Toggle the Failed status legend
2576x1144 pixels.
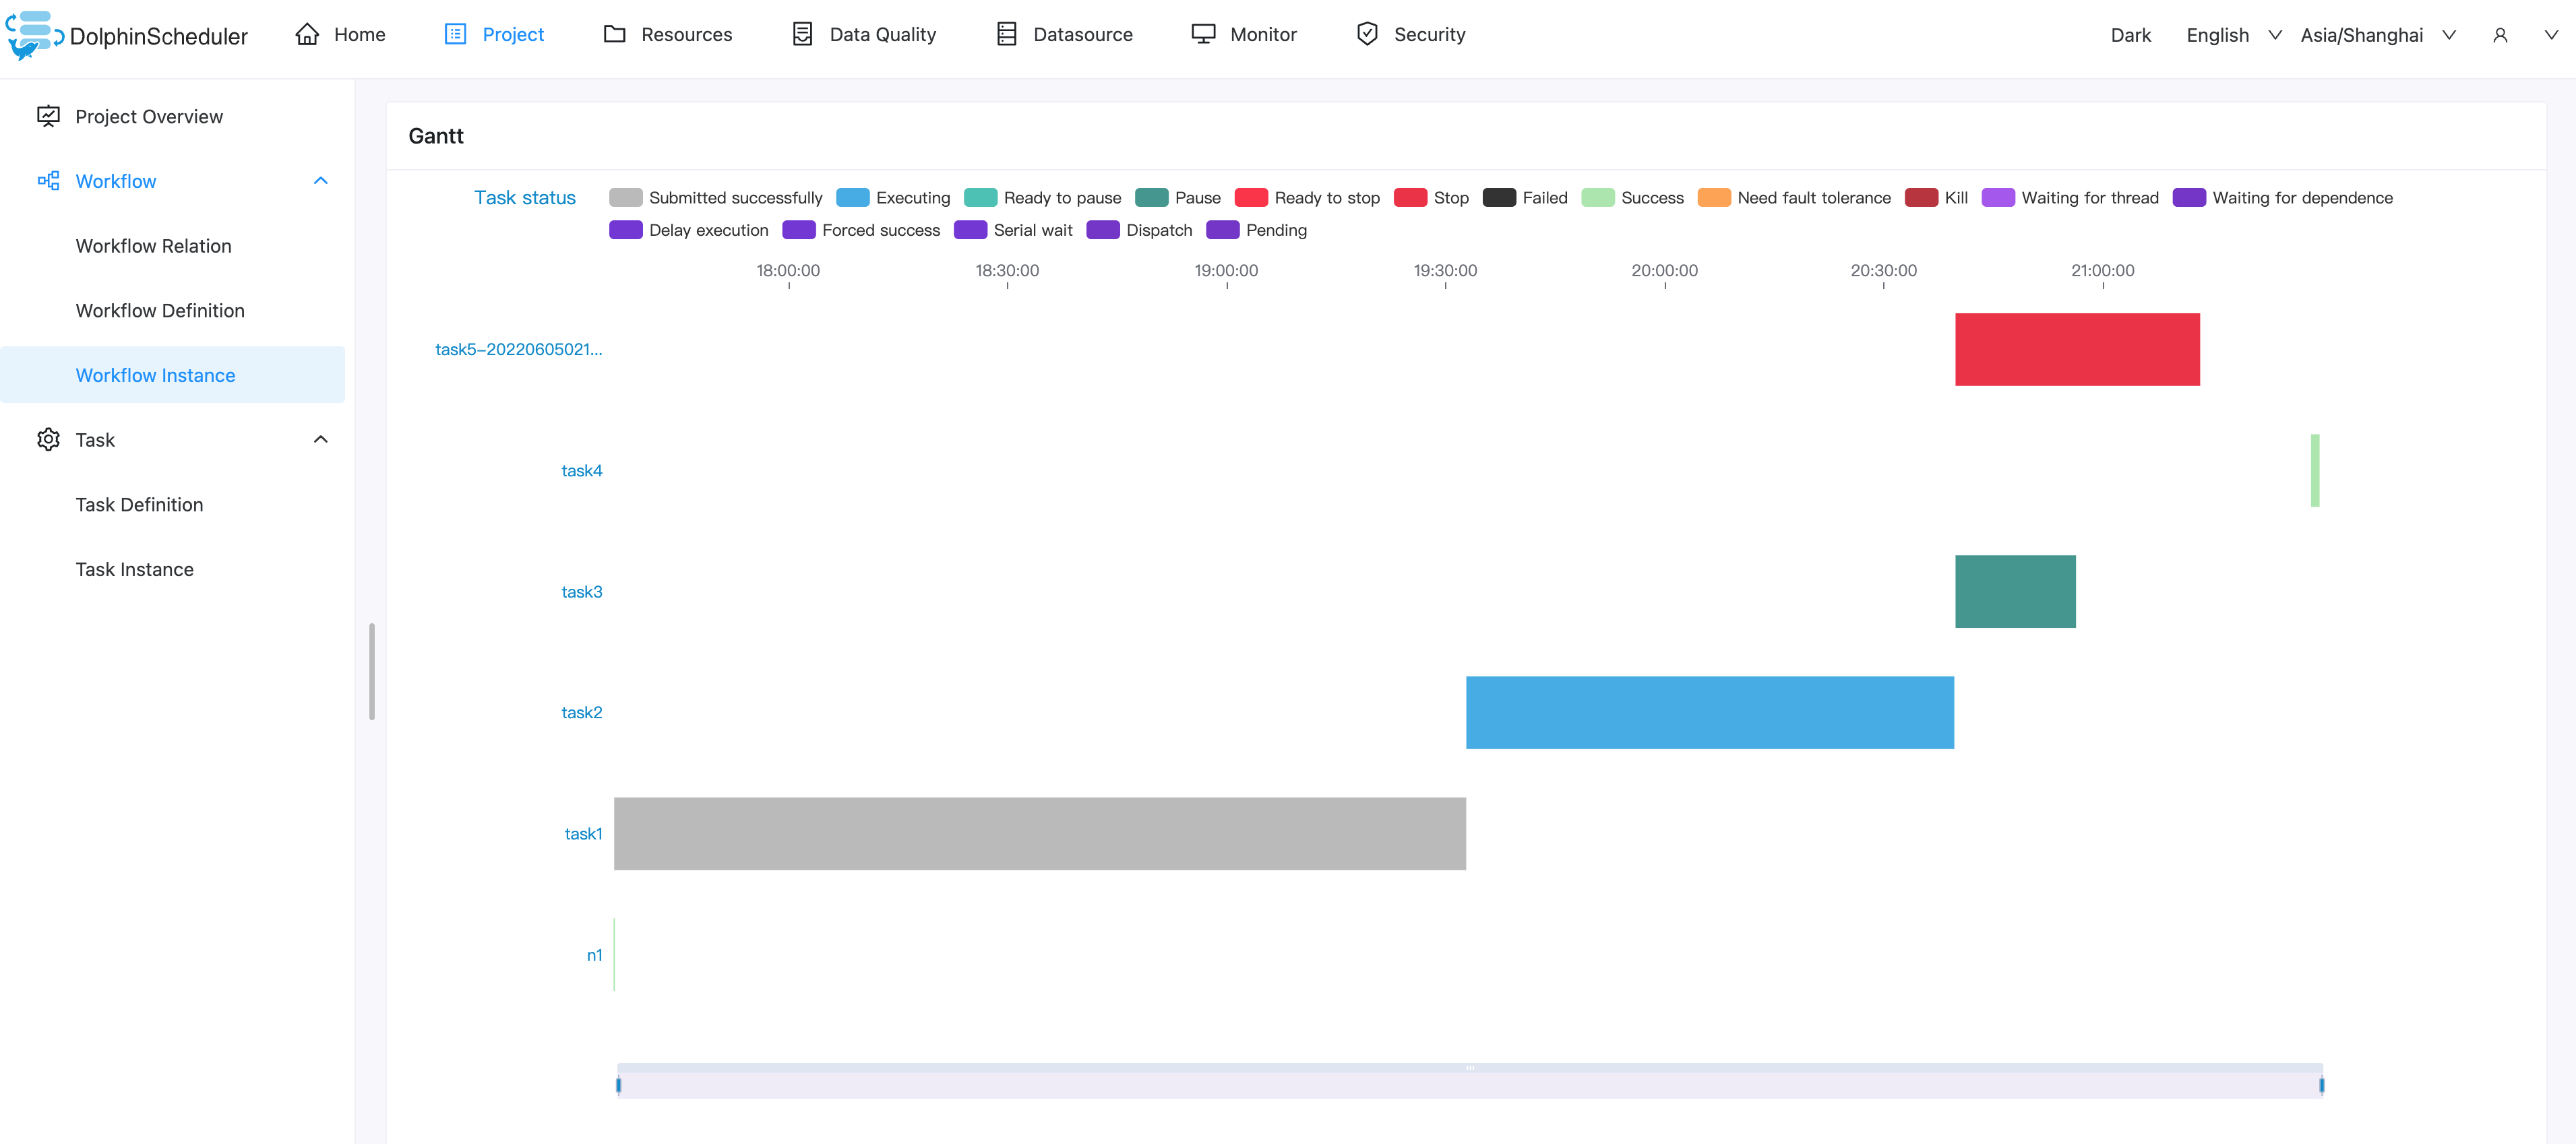tap(1525, 198)
